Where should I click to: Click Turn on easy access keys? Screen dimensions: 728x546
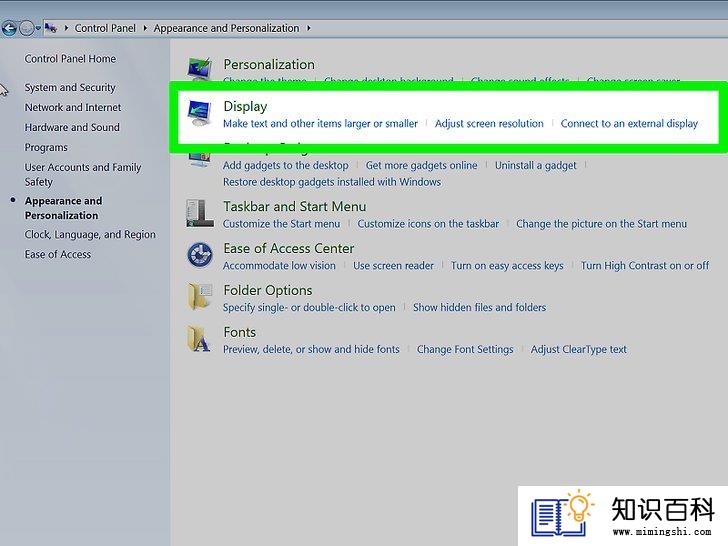pyautogui.click(x=507, y=266)
